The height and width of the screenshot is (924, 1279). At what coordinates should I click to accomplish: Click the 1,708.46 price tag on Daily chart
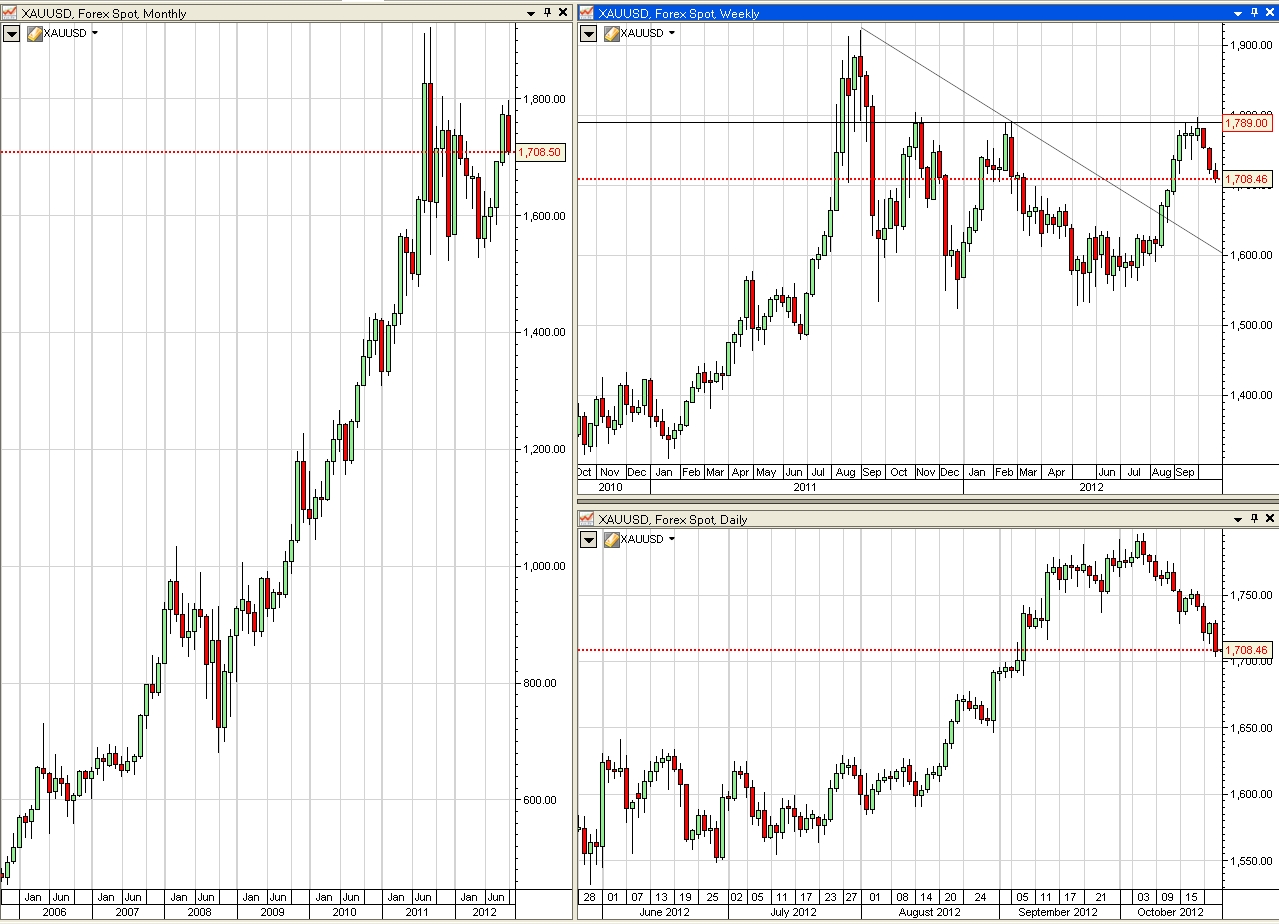(x=1249, y=650)
